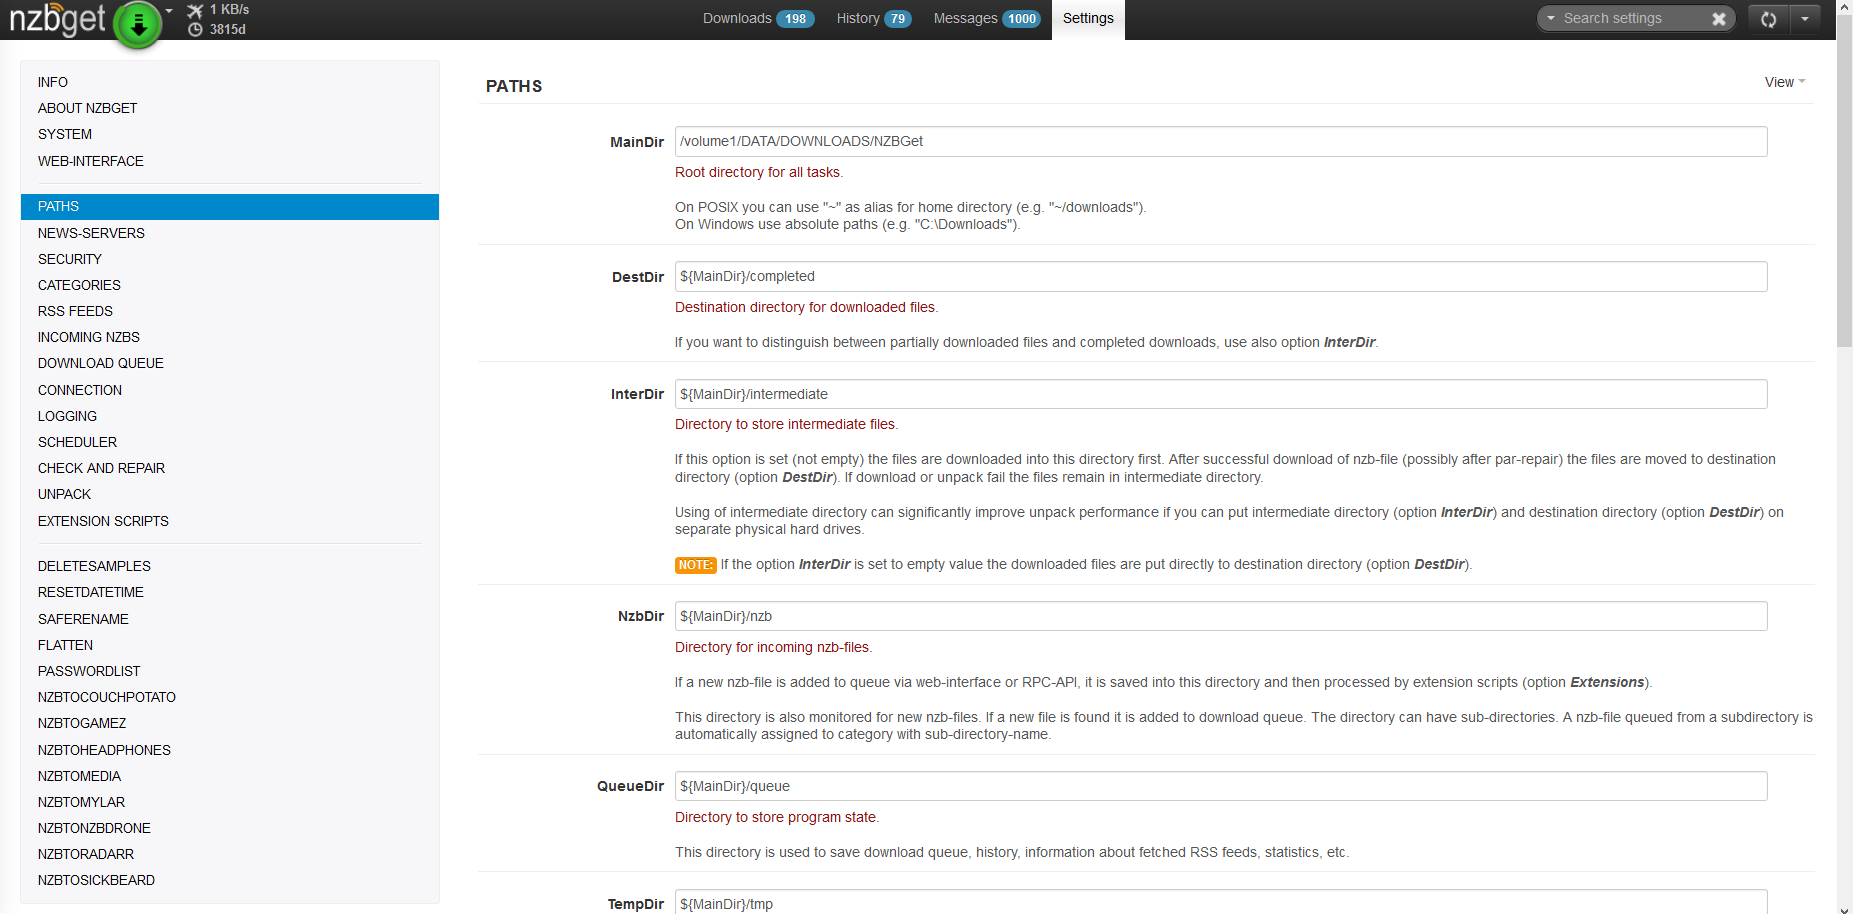Clear search with the X icon
The image size is (1853, 914).
click(x=1719, y=19)
